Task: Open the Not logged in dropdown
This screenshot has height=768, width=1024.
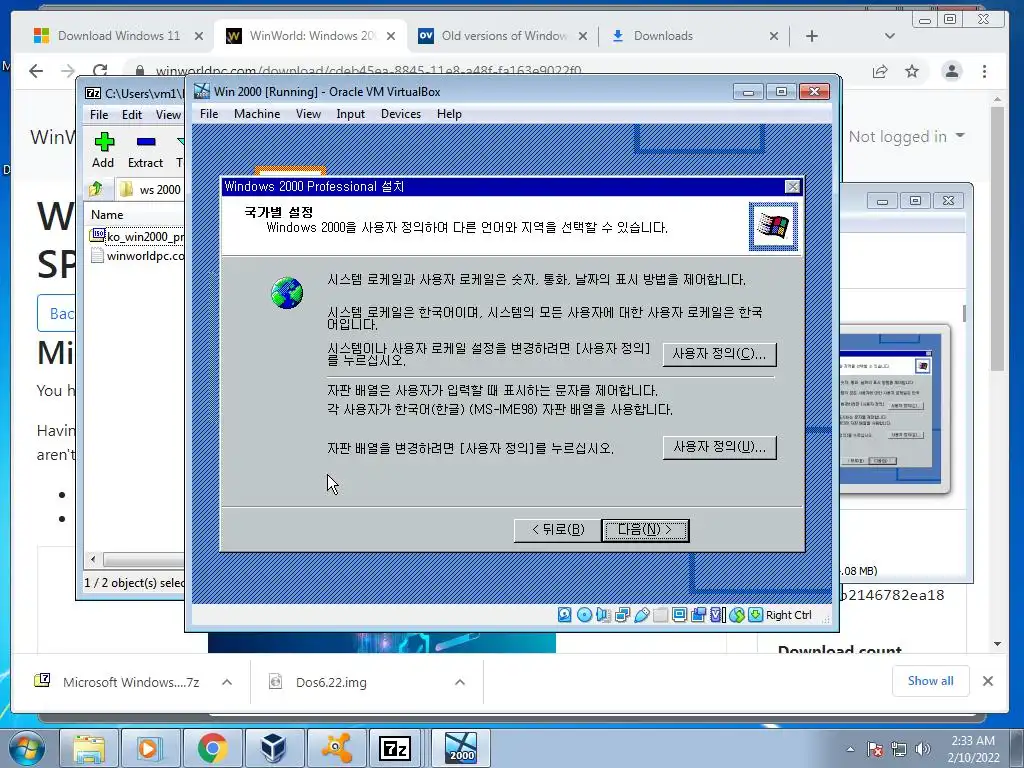Action: click(x=906, y=136)
